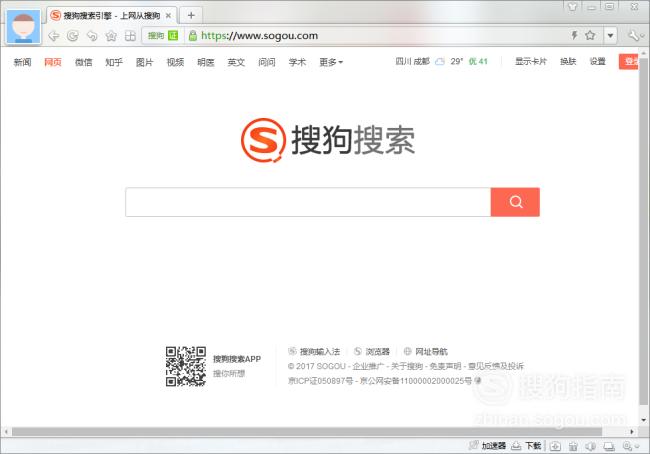Open the 问问 Q&A category
Screen dimensions: 650x454
(267, 62)
